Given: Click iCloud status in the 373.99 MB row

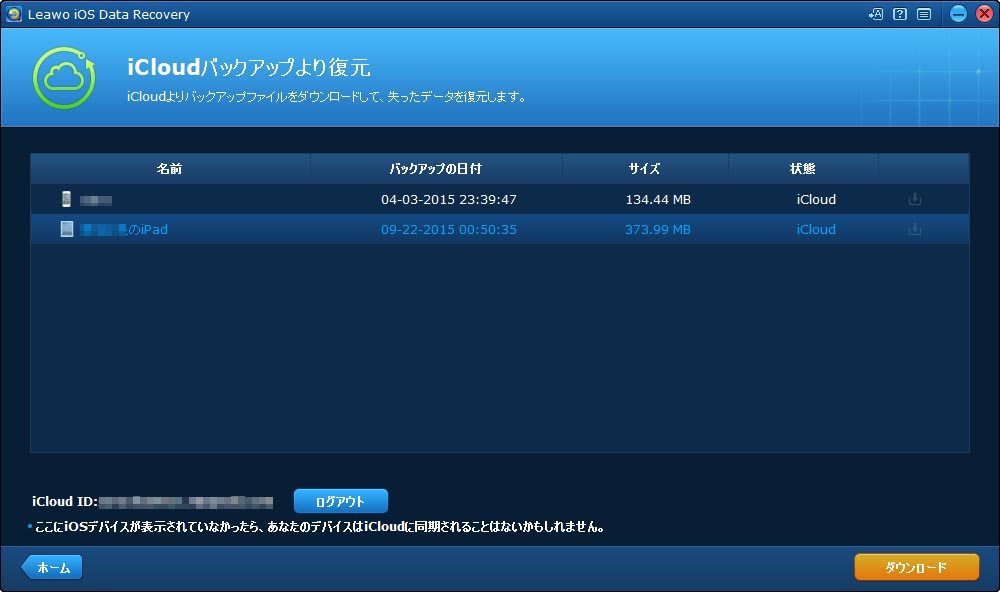Looking at the screenshot, I should tap(816, 230).
